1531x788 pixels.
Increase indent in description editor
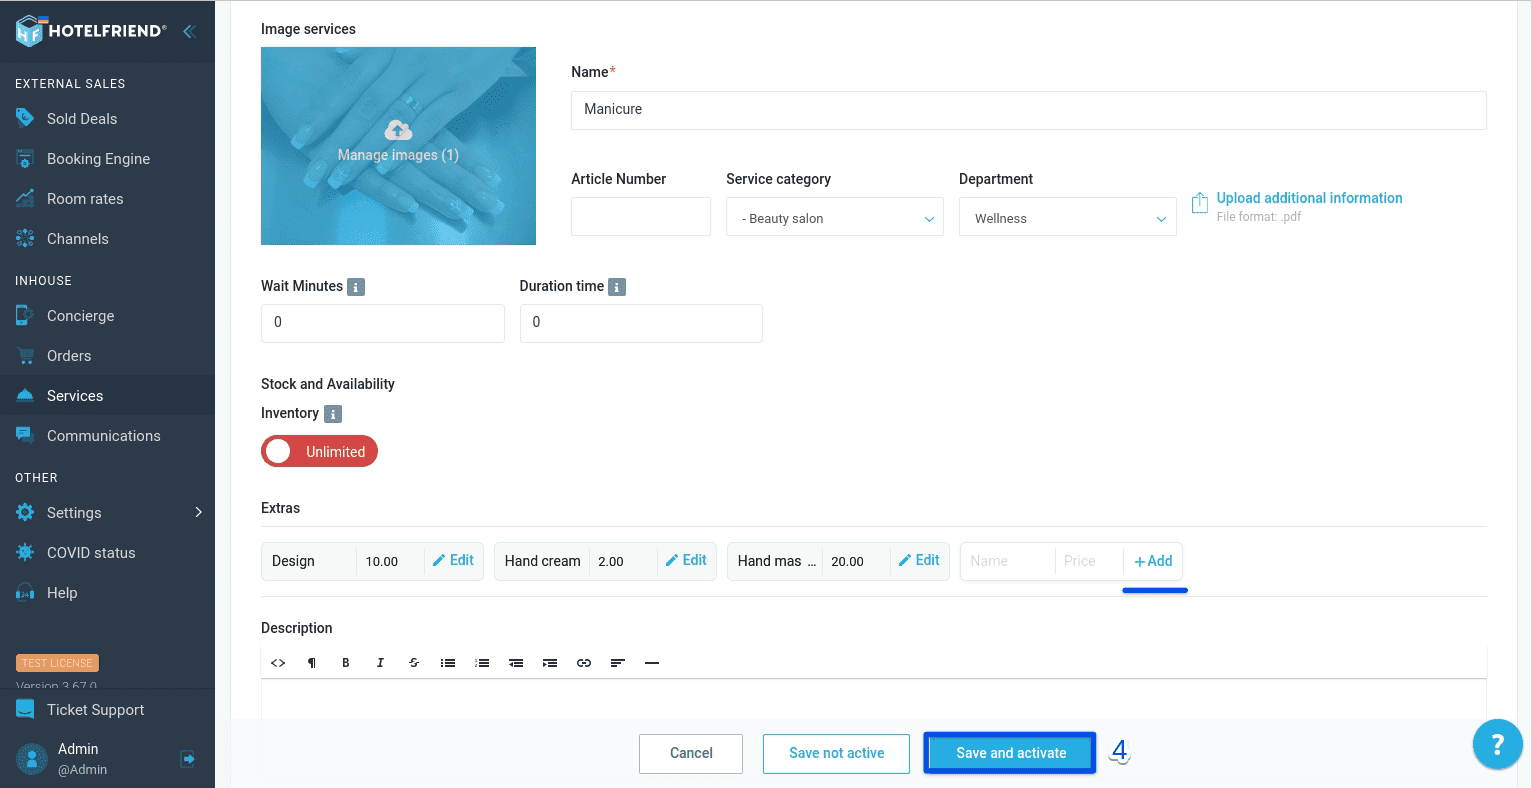[x=550, y=663]
